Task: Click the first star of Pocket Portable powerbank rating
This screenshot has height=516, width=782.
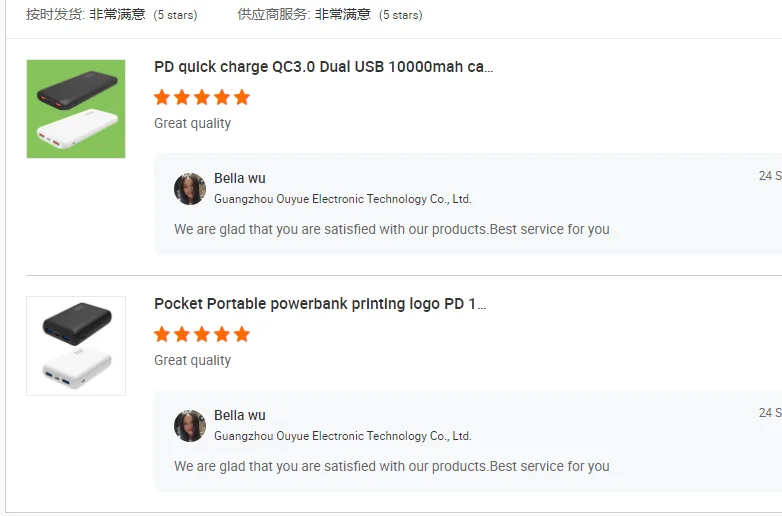Action: (x=162, y=334)
